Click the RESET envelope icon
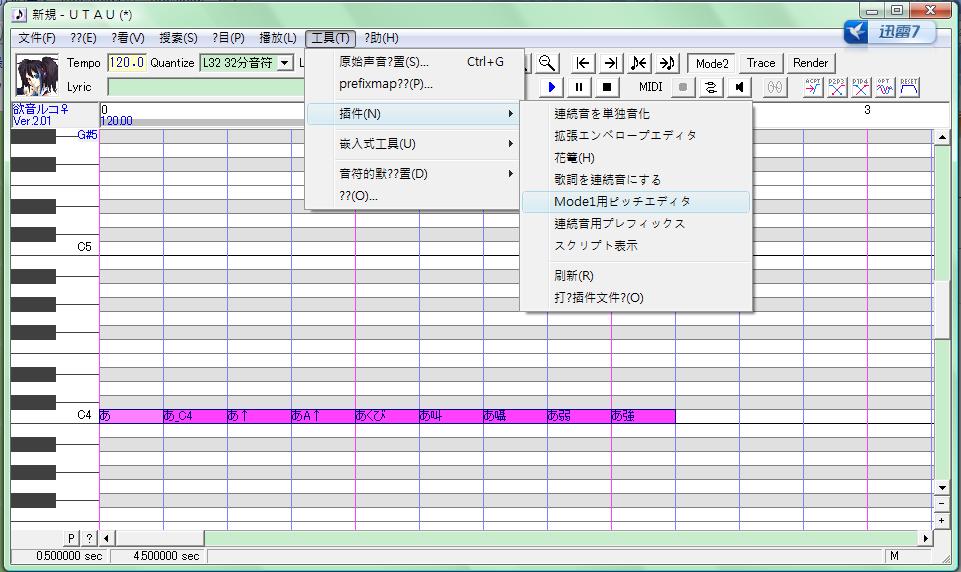 pos(909,87)
